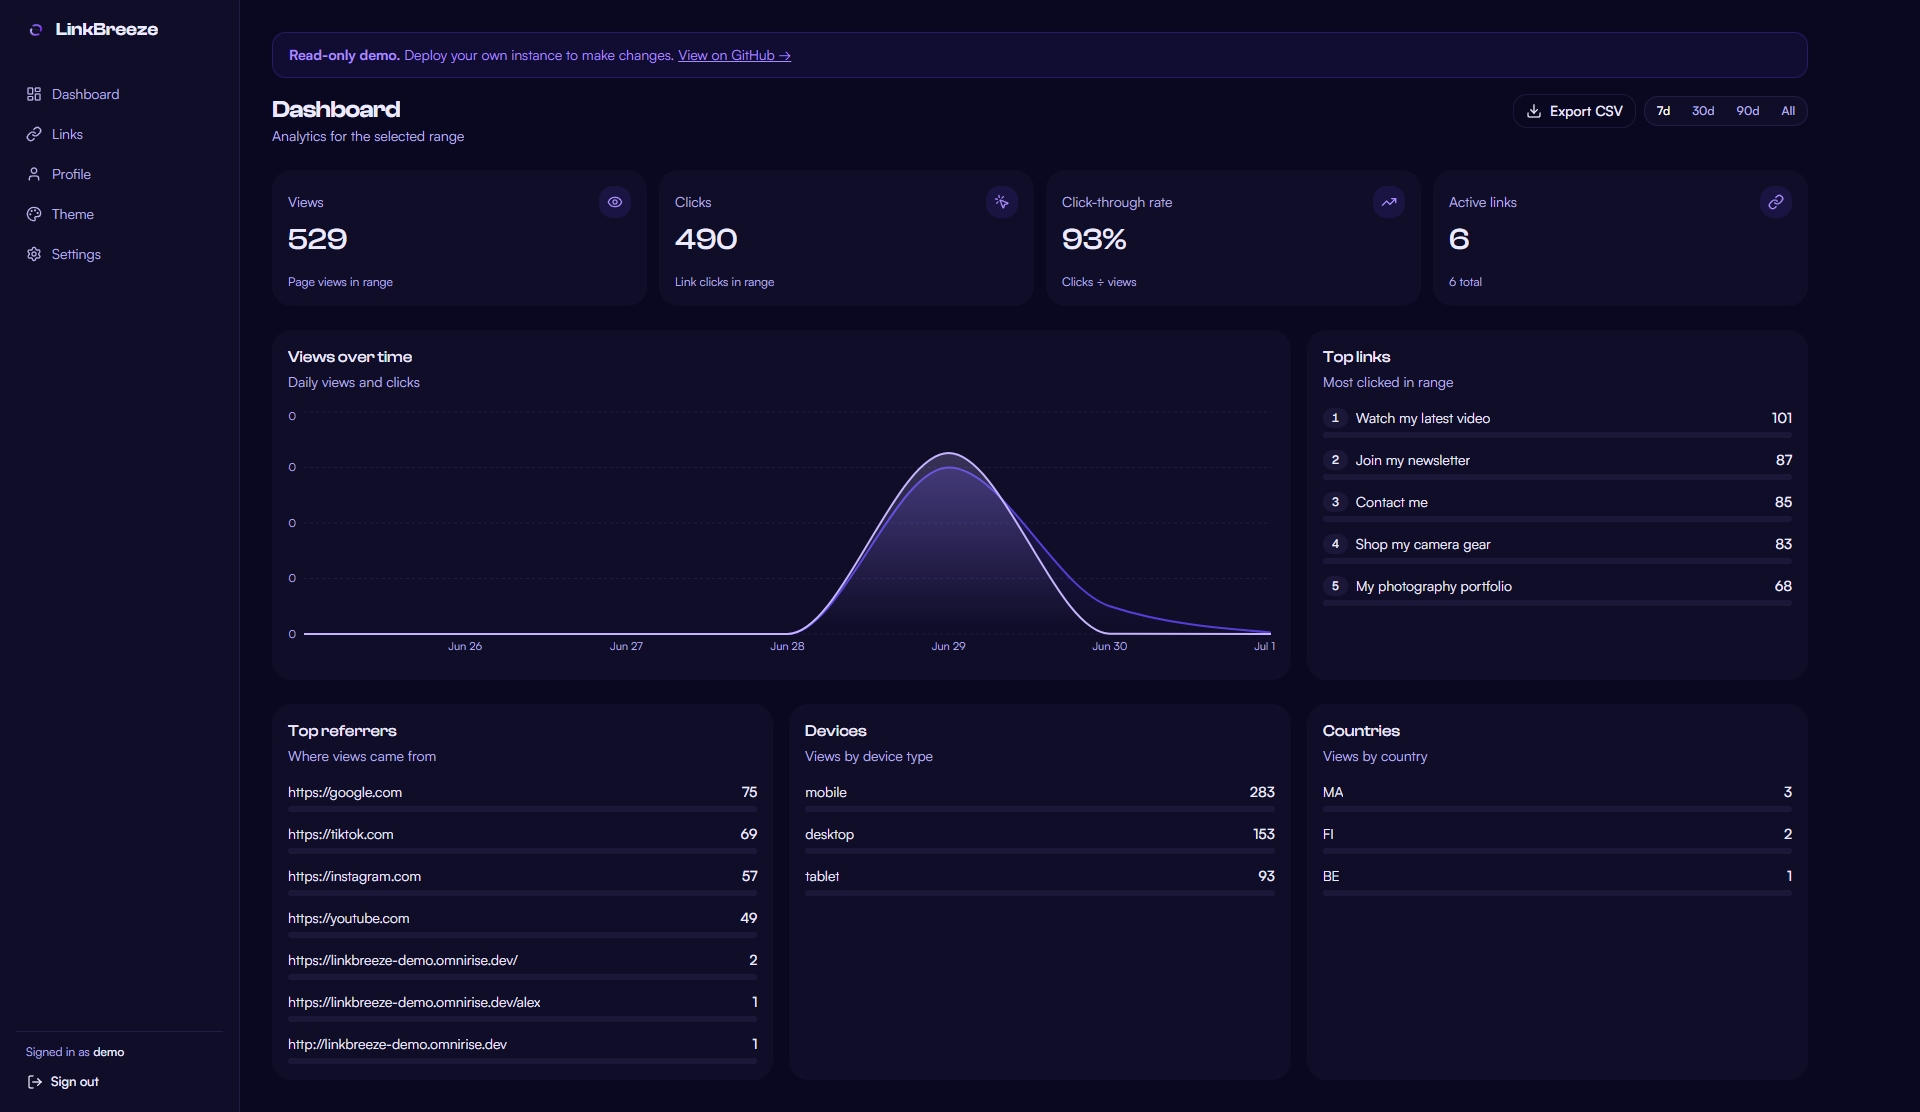1920x1112 pixels.
Task: Click referrer https://tiktok.com
Action: (340, 834)
